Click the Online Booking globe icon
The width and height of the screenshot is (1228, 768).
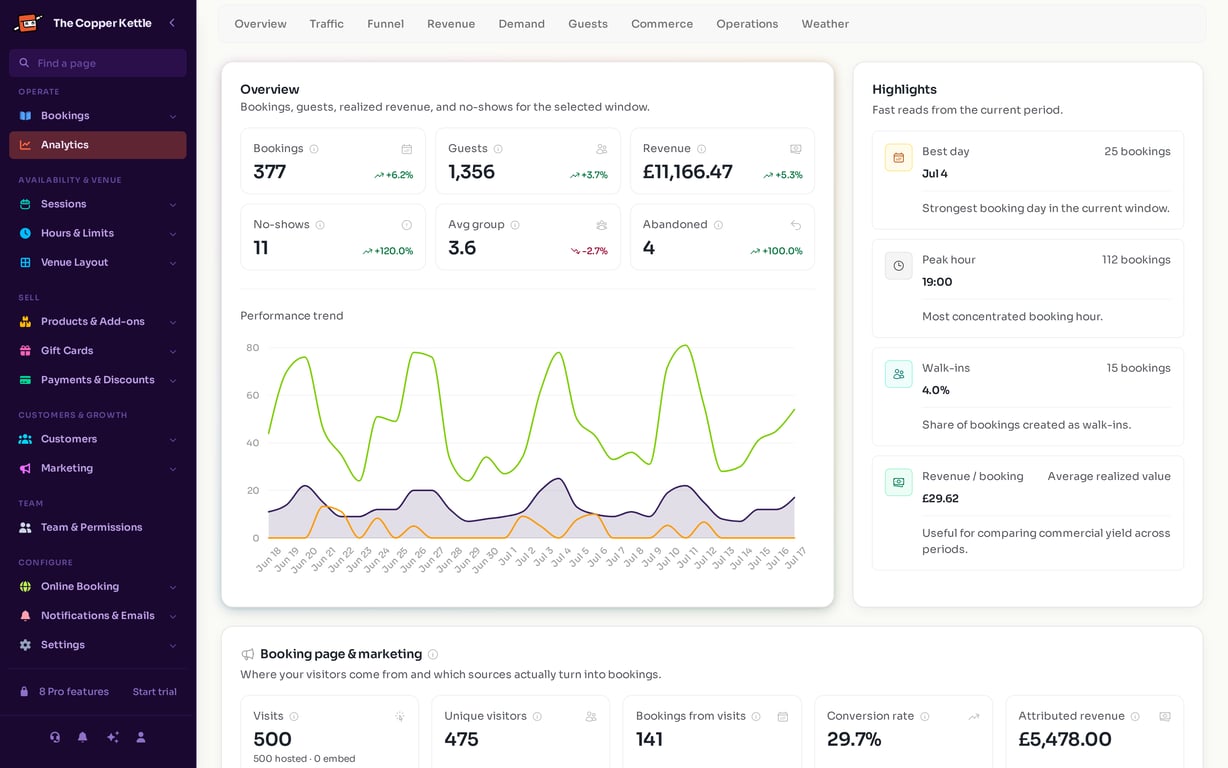25,587
